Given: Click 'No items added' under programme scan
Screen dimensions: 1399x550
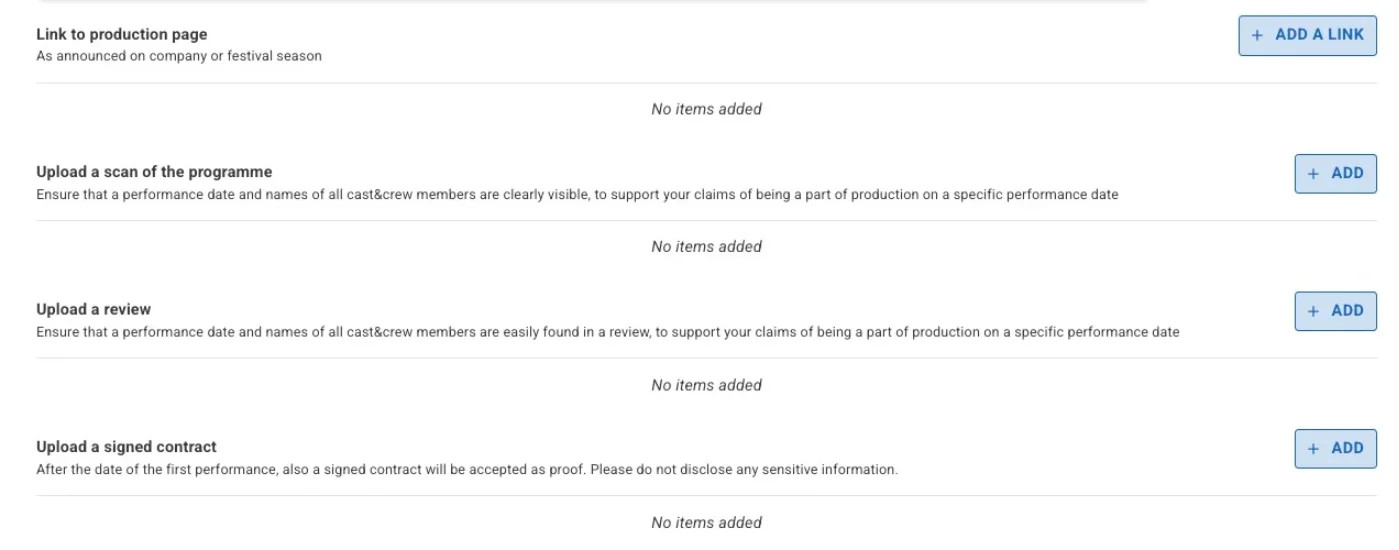Looking at the screenshot, I should (706, 247).
